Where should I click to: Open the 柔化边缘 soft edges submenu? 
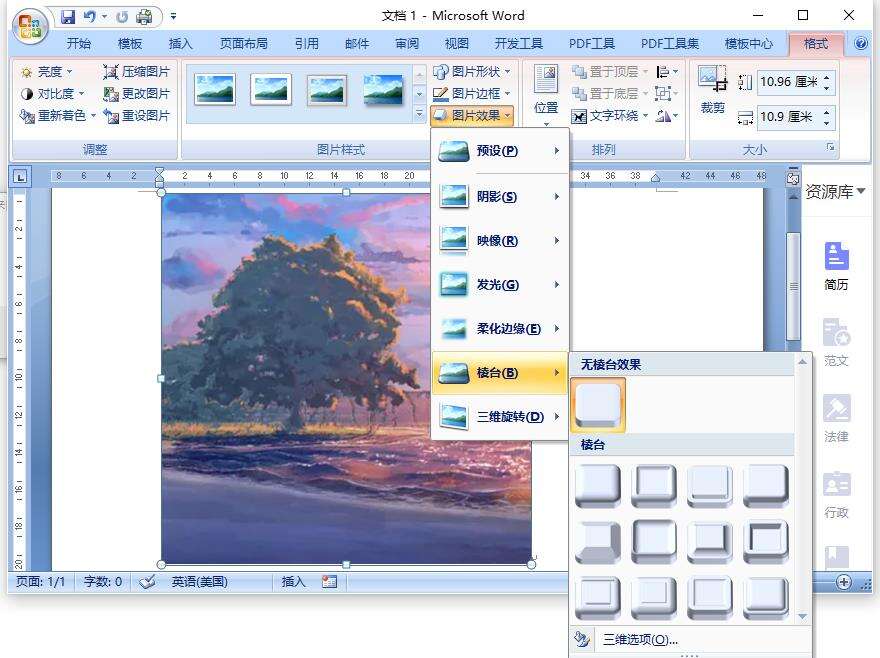coord(499,328)
